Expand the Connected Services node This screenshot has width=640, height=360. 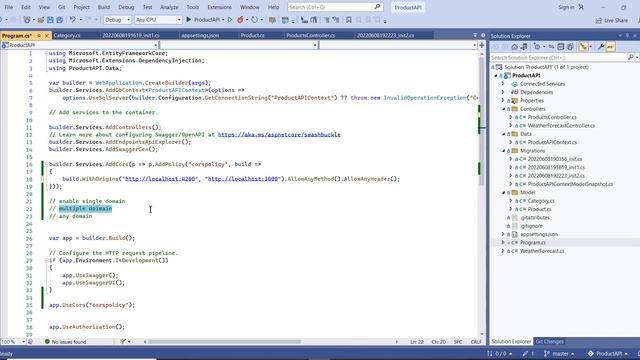(503, 84)
